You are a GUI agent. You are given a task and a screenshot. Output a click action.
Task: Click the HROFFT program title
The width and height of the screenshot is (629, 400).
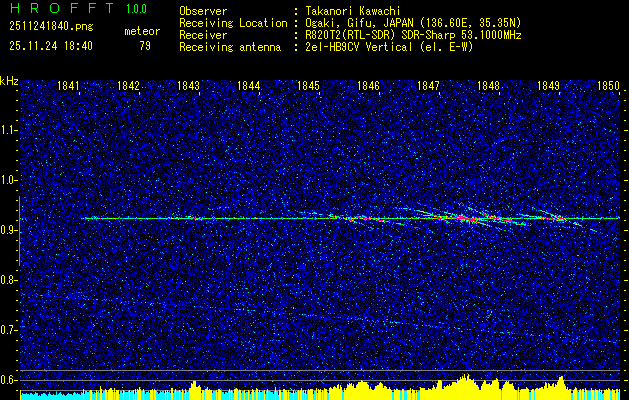click(x=62, y=8)
